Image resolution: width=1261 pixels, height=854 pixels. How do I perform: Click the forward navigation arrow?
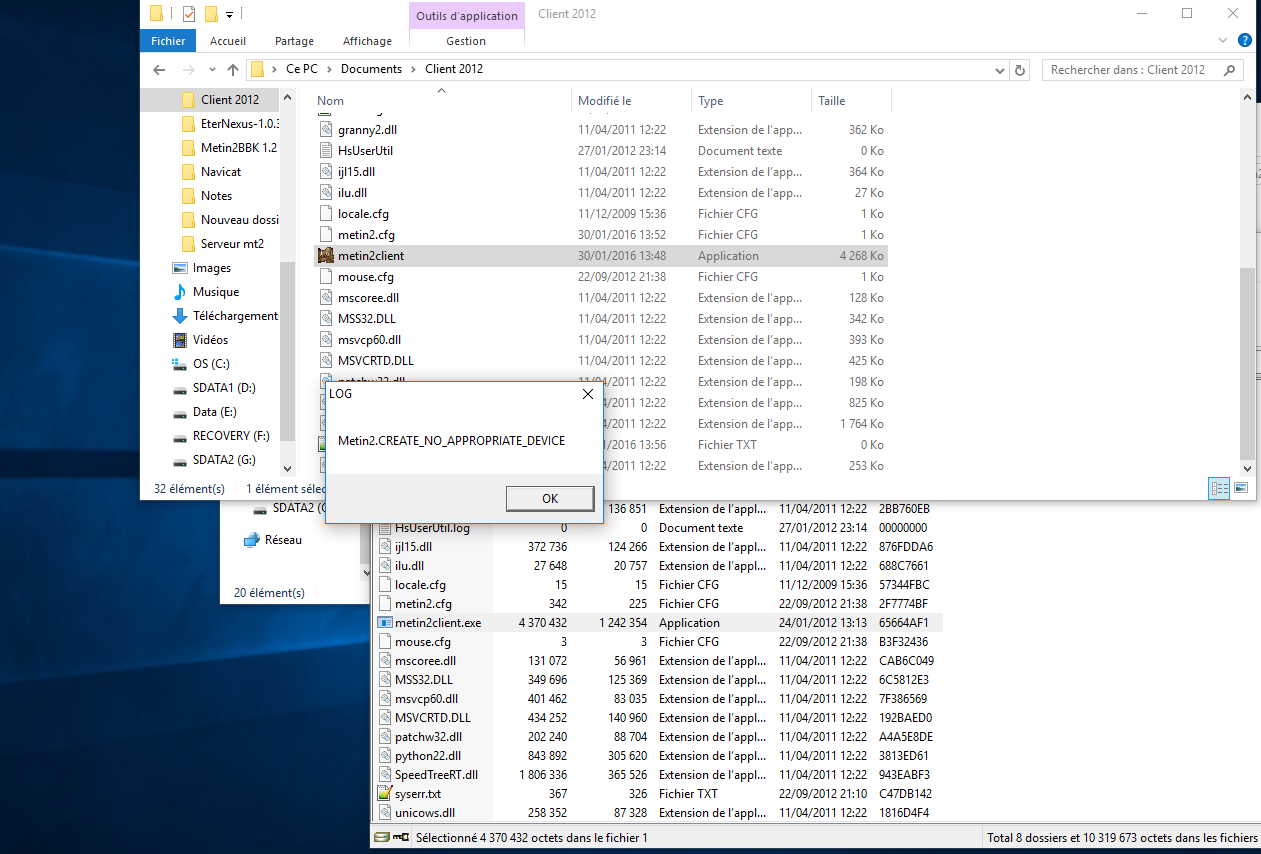(x=189, y=70)
